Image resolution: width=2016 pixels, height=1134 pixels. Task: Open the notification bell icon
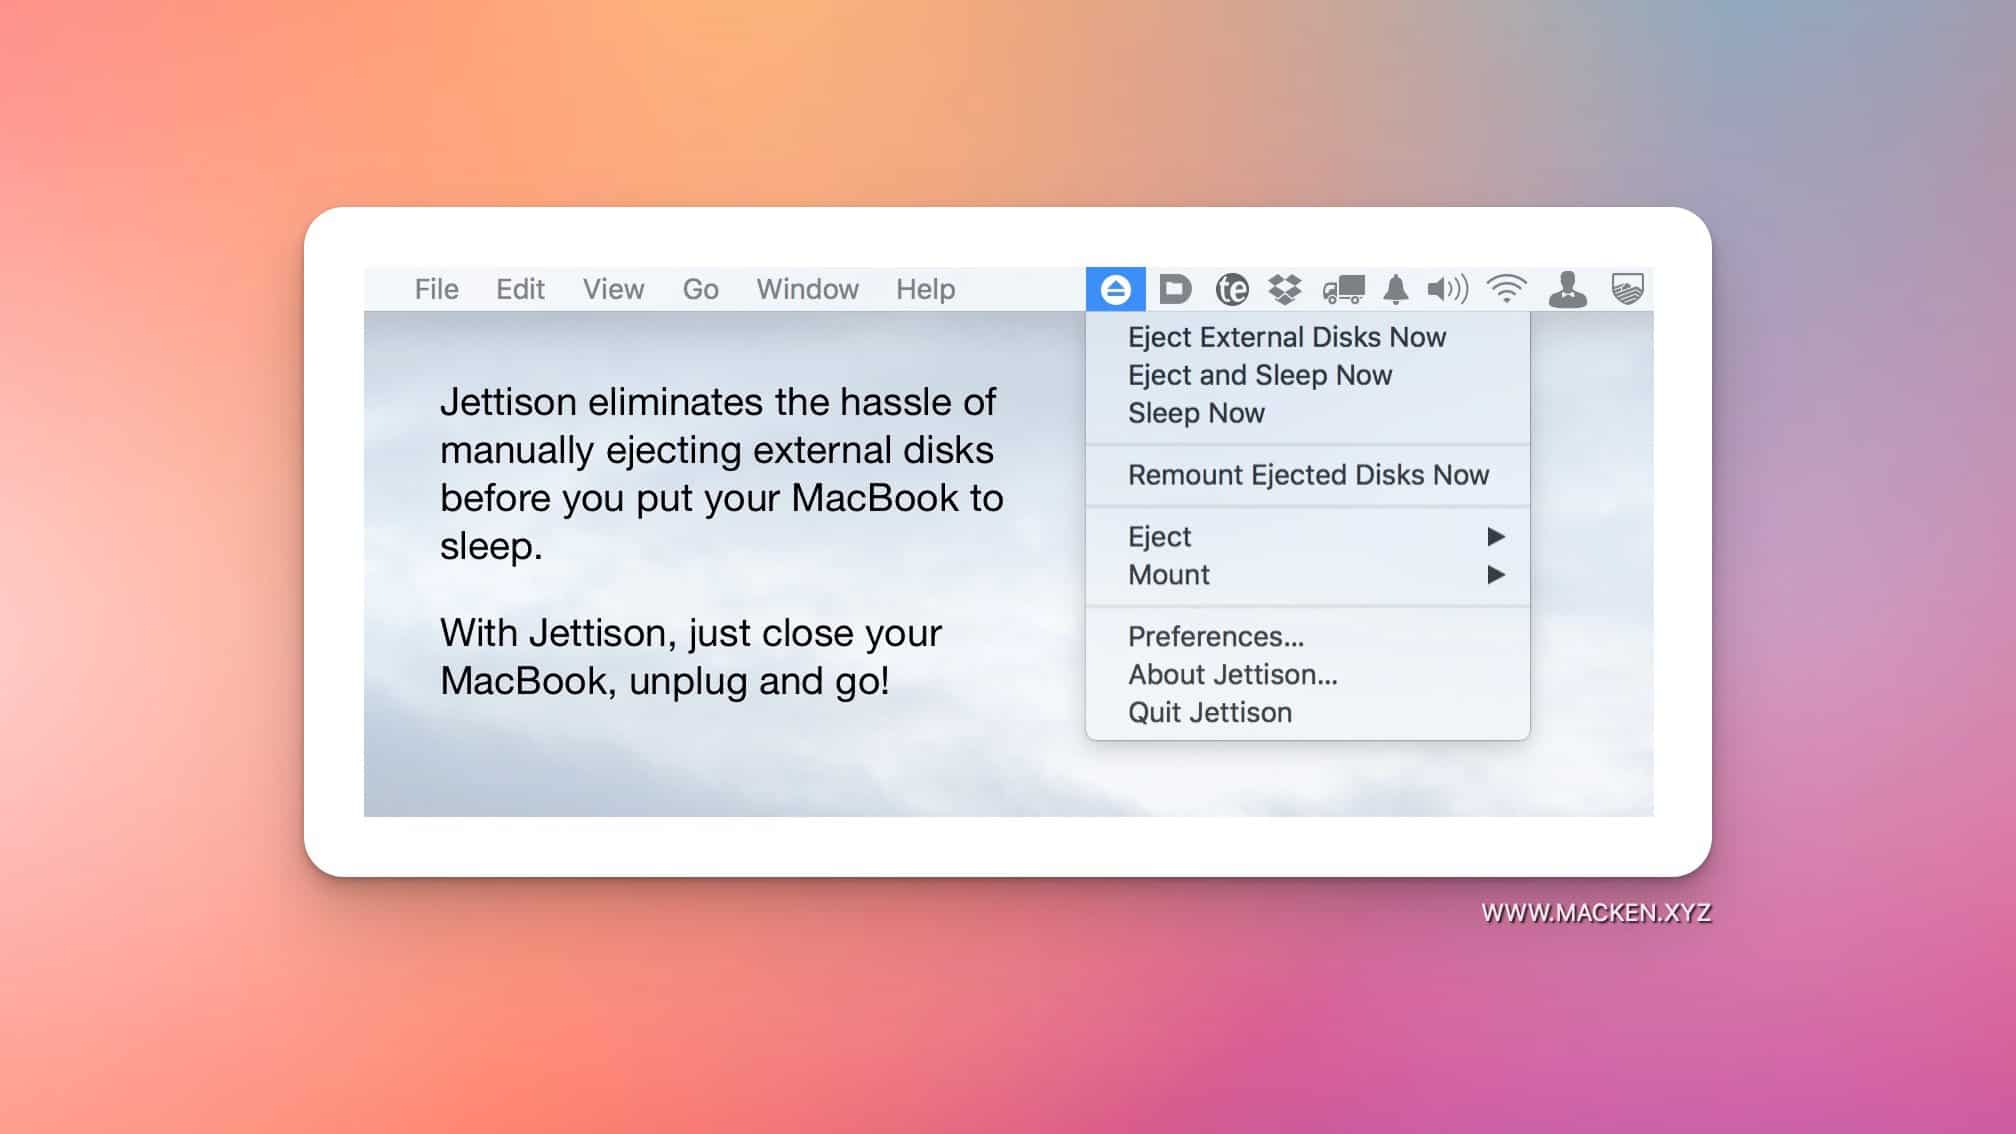(1396, 289)
